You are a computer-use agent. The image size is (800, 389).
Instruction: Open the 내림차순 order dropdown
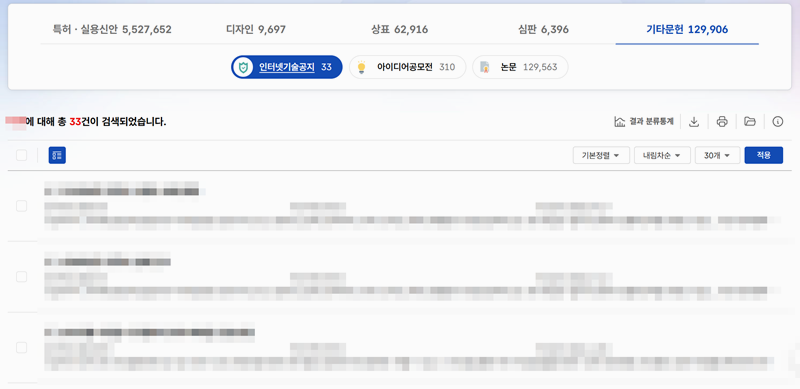[x=662, y=155]
